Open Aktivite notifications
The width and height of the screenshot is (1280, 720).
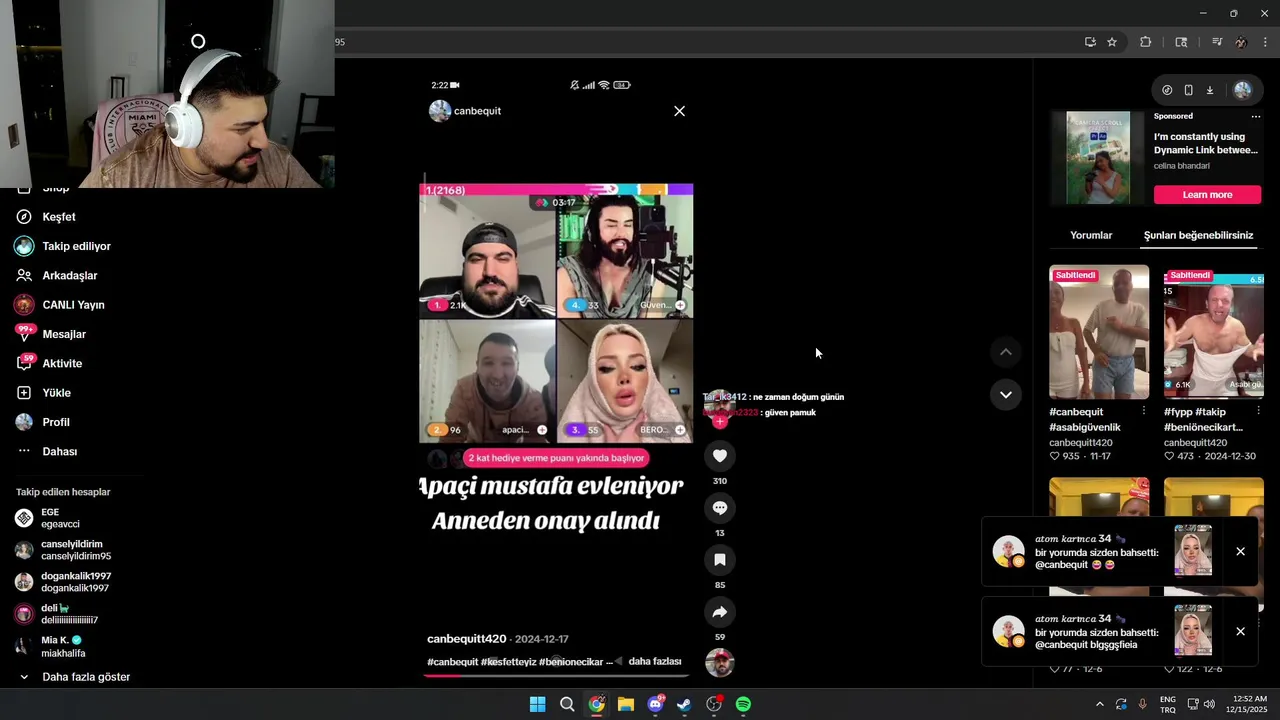49,363
